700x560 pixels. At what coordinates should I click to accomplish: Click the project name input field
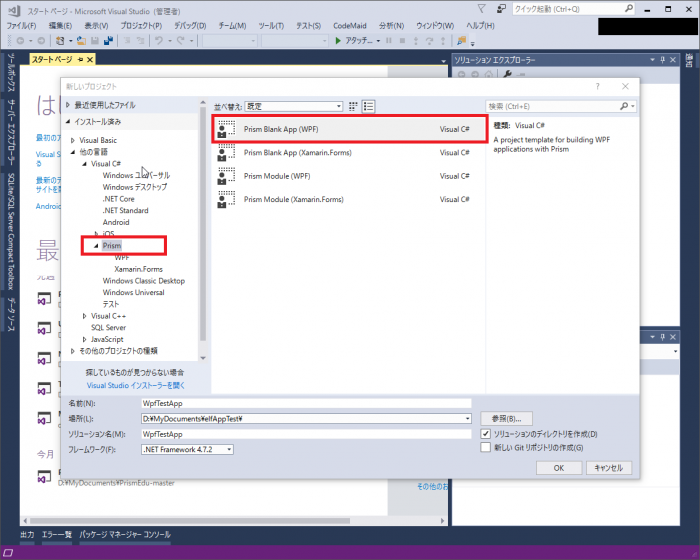(x=305, y=402)
